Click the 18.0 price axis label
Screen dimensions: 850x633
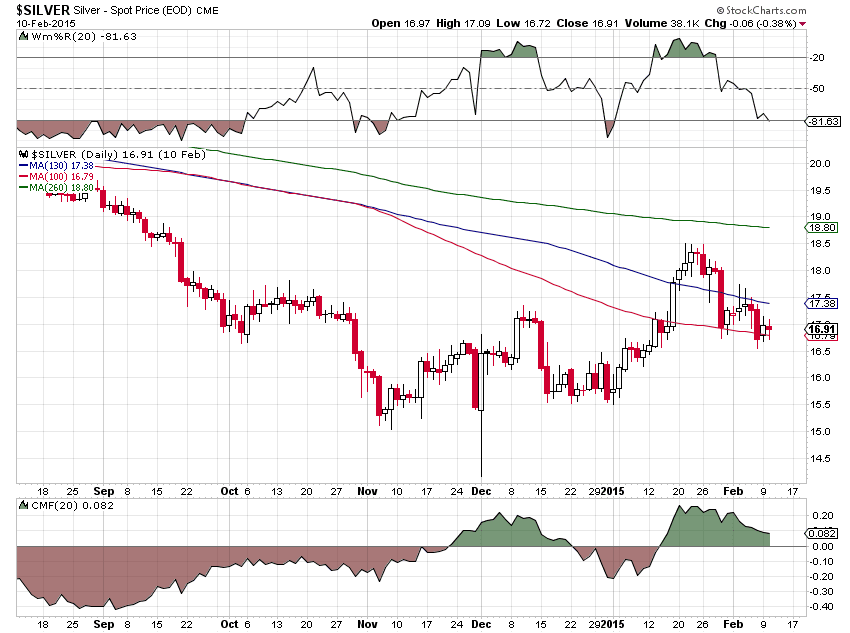pyautogui.click(x=820, y=271)
